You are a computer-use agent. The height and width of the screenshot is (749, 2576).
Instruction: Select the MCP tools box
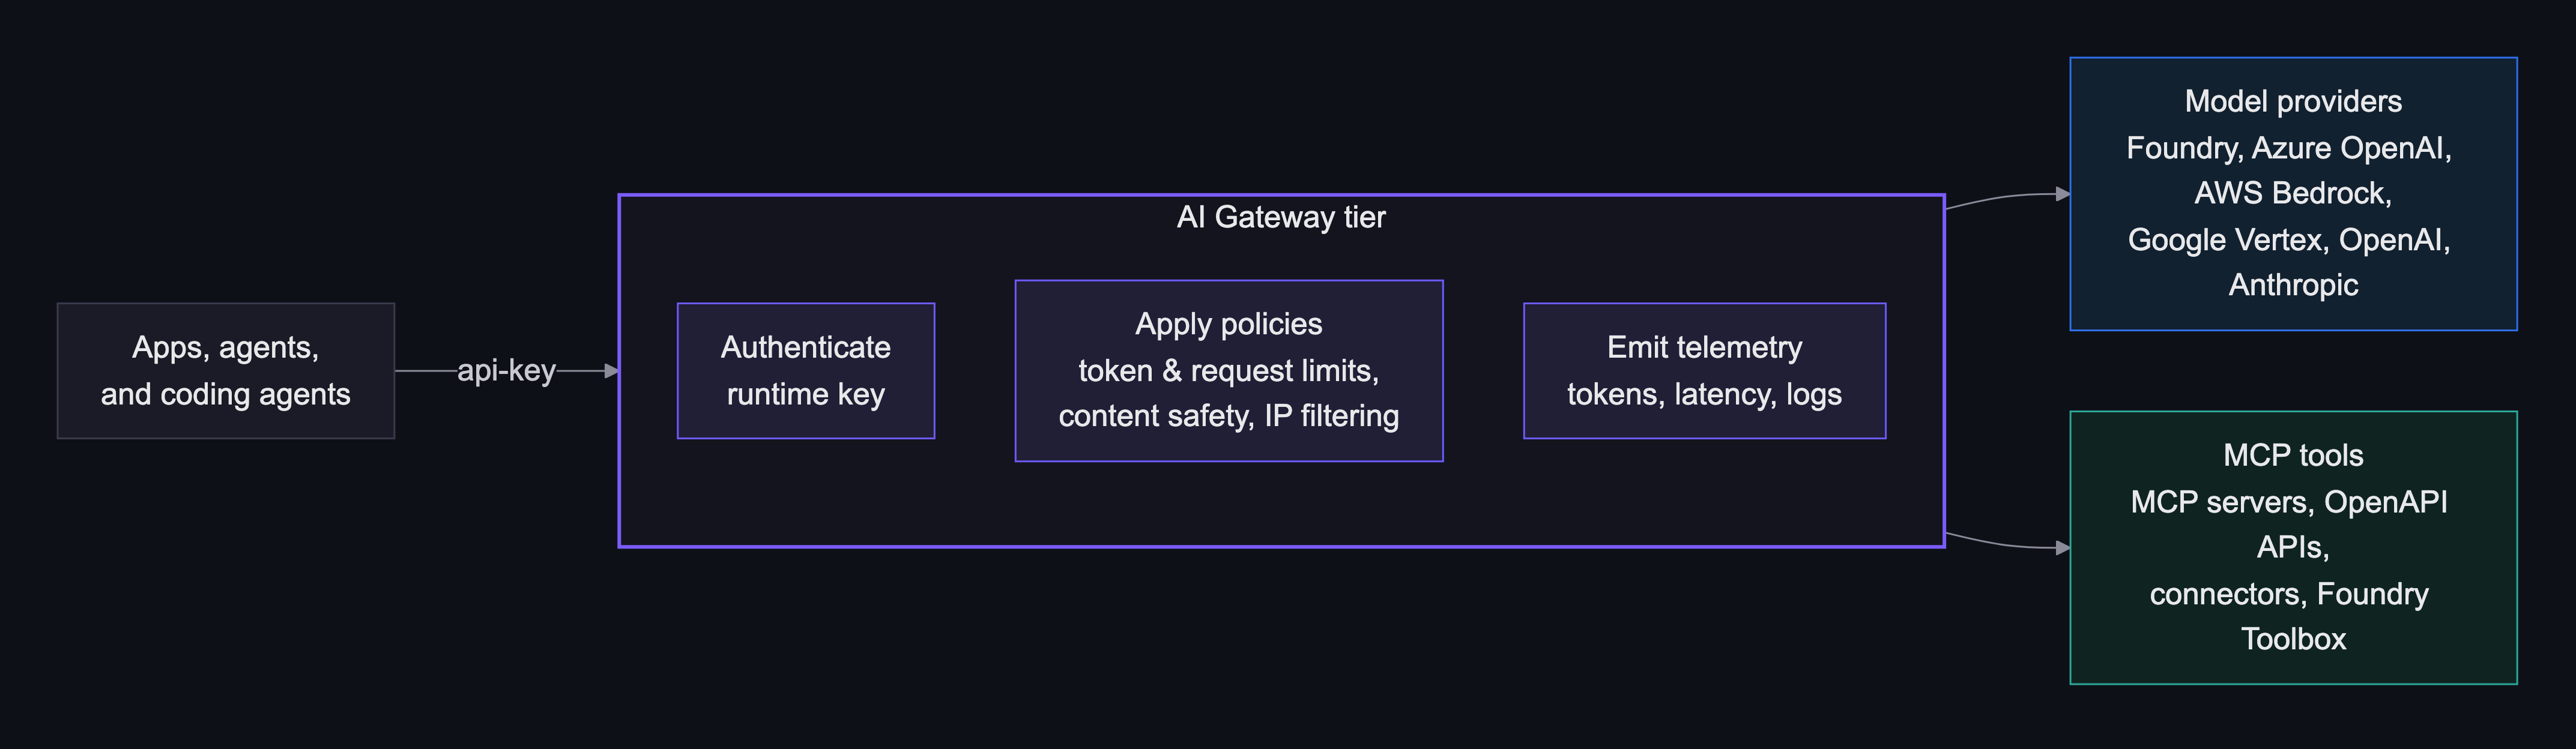[x=2293, y=548]
